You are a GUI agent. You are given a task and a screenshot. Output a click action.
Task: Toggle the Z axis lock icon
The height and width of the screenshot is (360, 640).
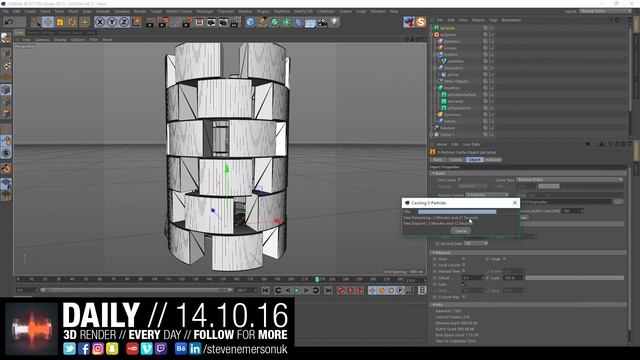(x=124, y=22)
